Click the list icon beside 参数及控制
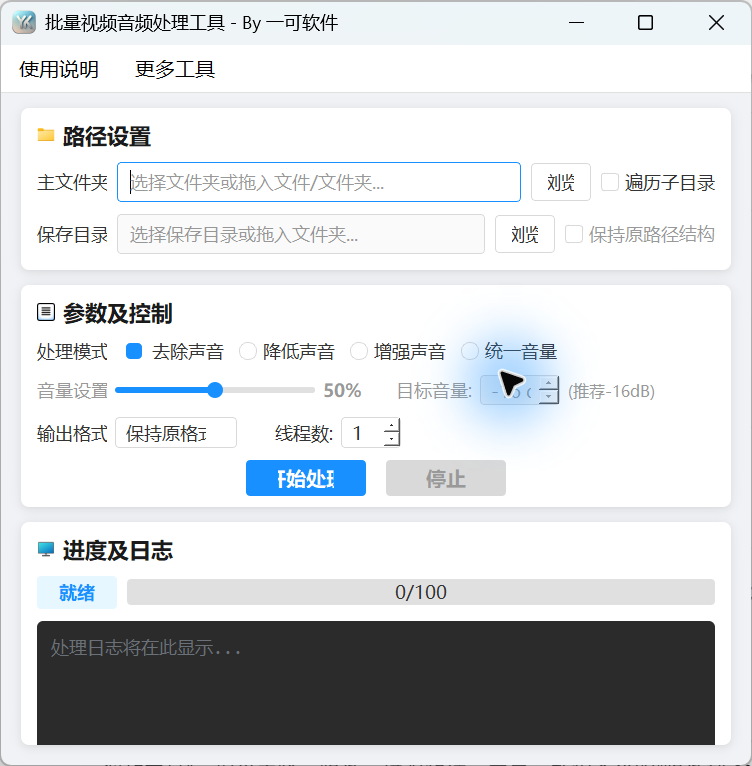The height and width of the screenshot is (766, 752). click(46, 312)
